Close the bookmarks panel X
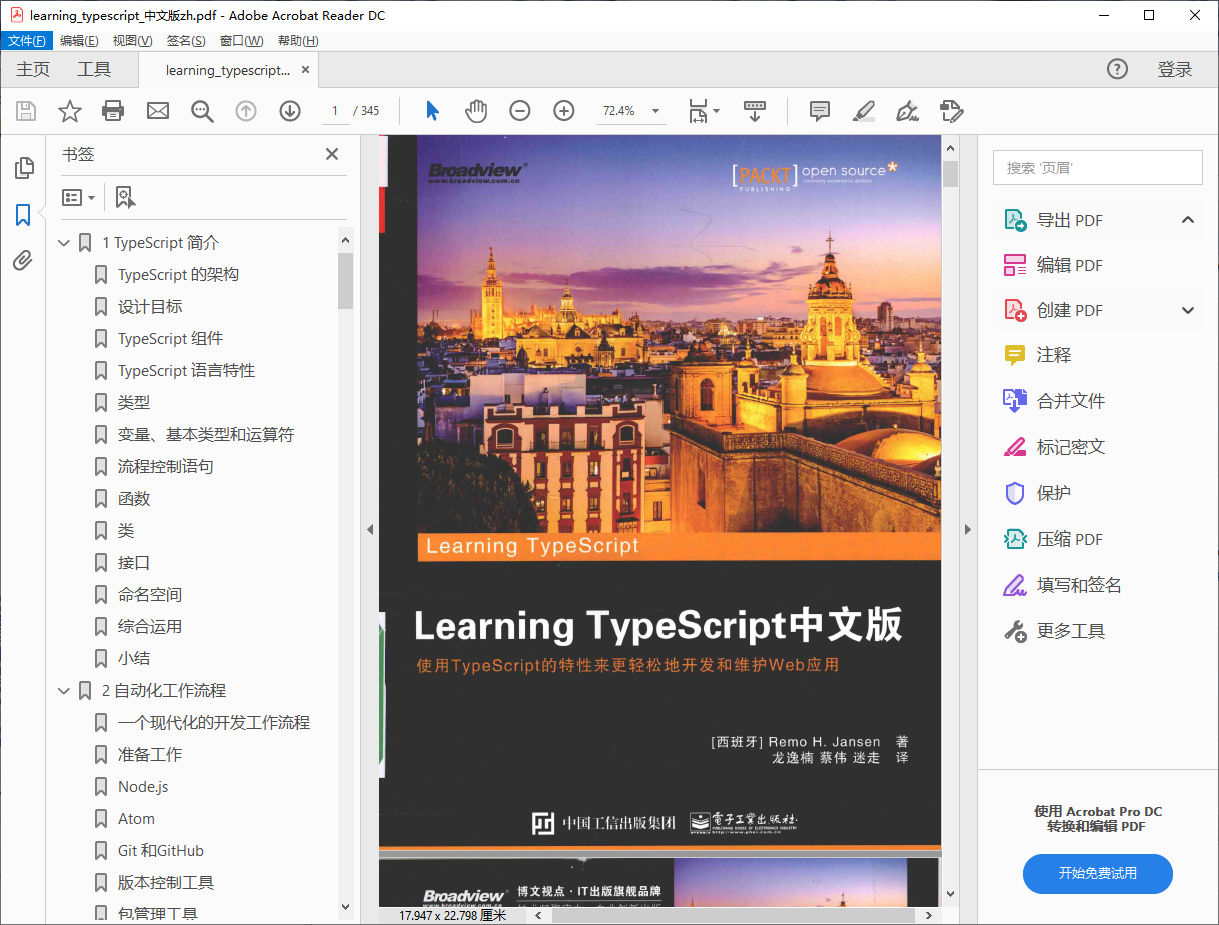 coord(332,154)
